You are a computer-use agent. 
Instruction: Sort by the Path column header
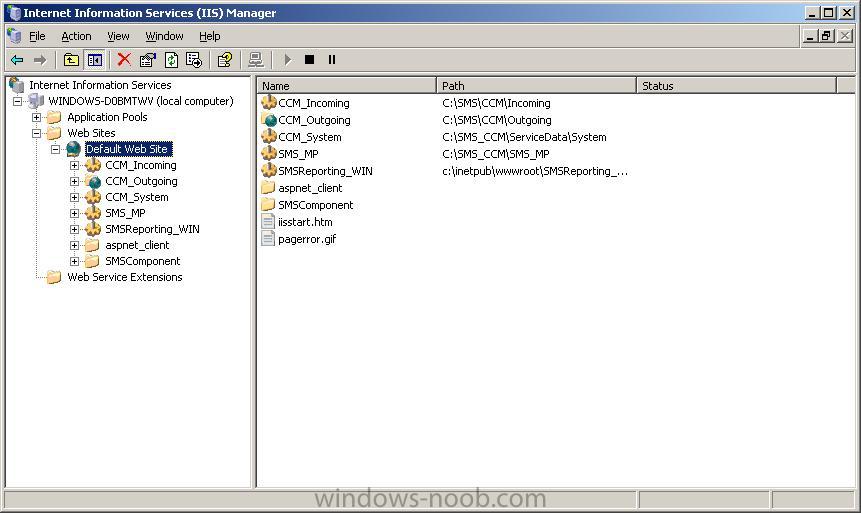tap(536, 86)
